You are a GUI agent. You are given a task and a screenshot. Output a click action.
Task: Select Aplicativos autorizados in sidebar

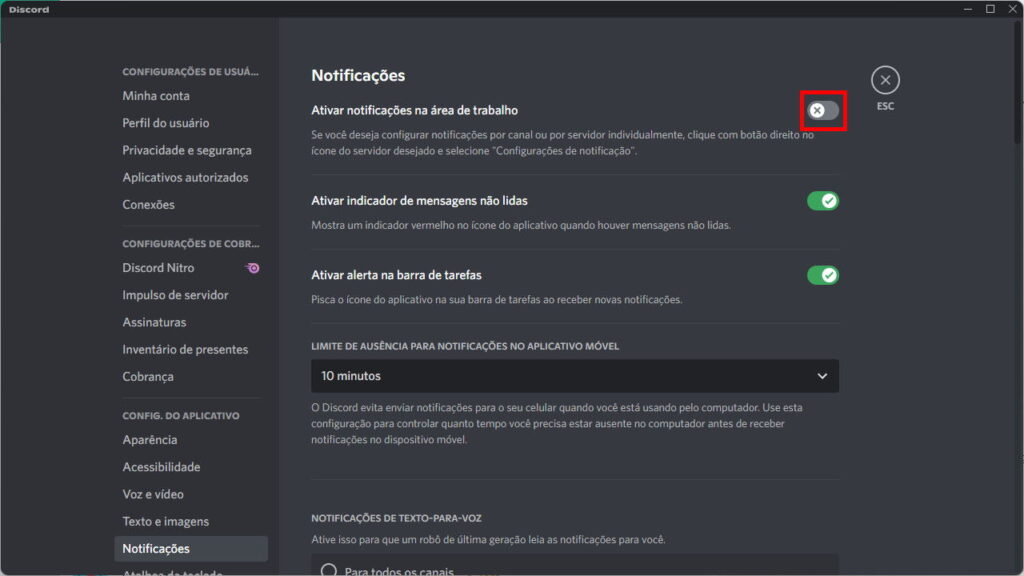point(185,177)
